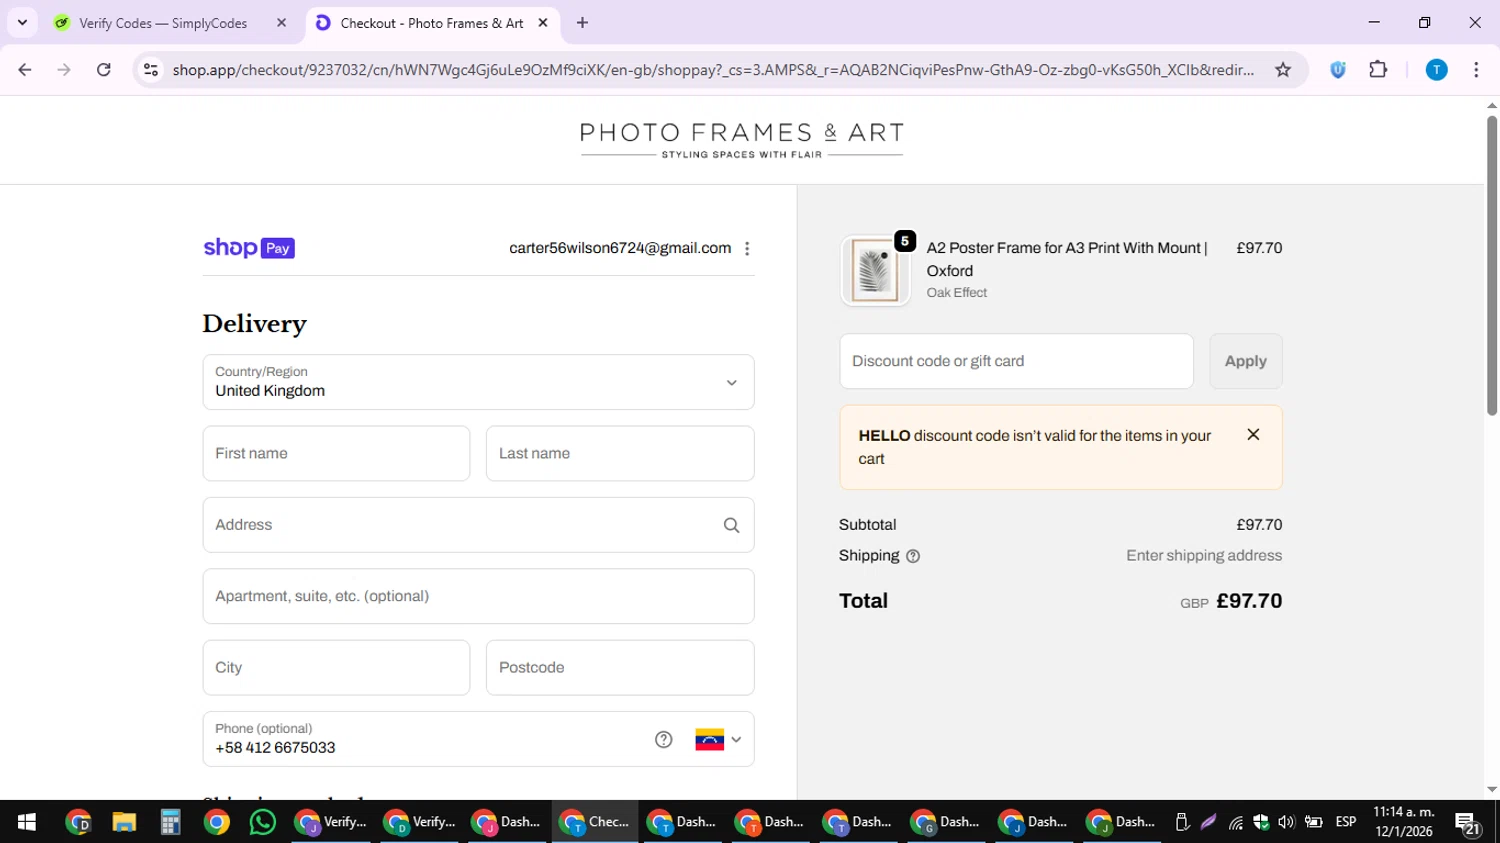
Task: Open the tab search dropdown arrow
Action: point(22,23)
